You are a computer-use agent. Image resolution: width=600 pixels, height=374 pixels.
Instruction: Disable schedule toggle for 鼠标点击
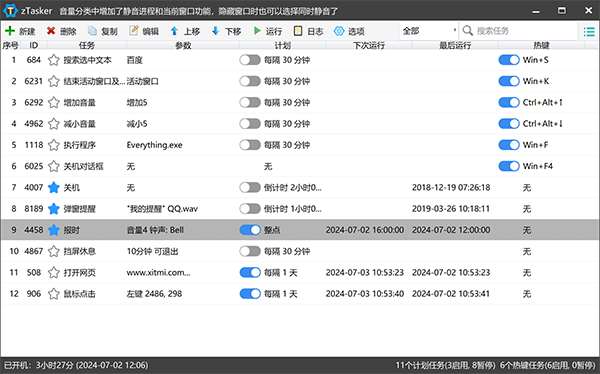click(250, 294)
